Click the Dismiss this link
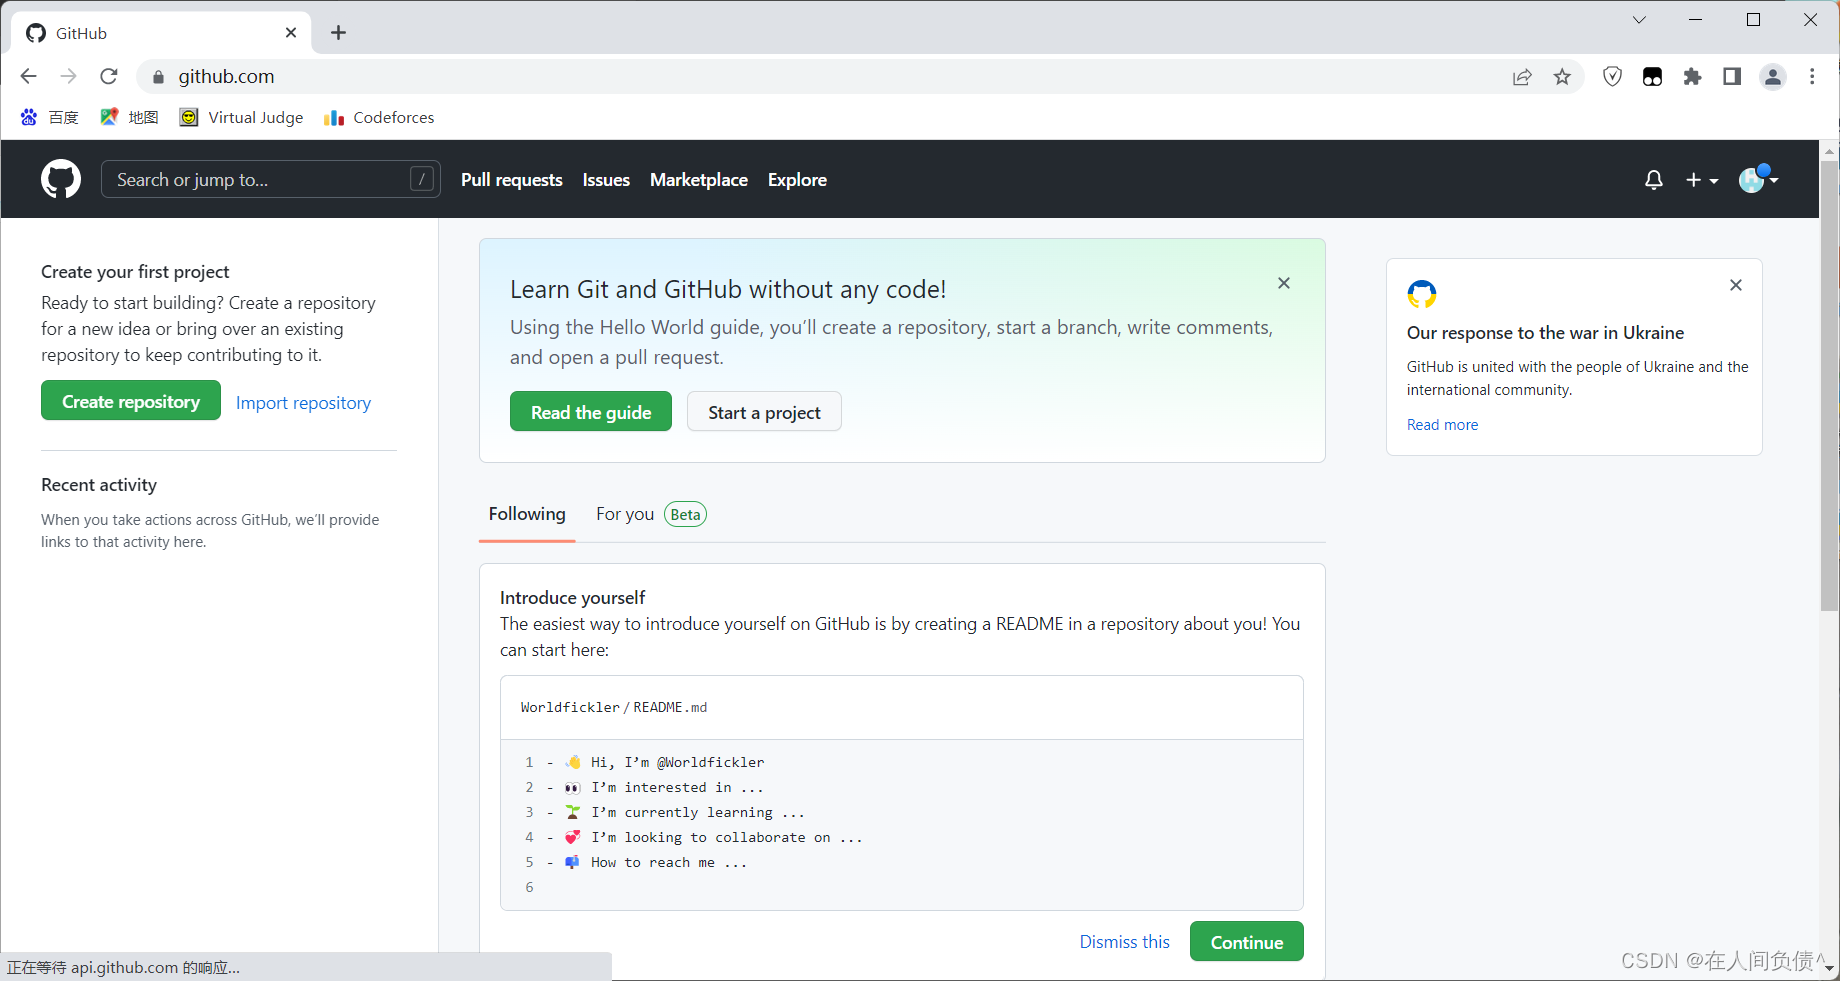 coord(1124,942)
